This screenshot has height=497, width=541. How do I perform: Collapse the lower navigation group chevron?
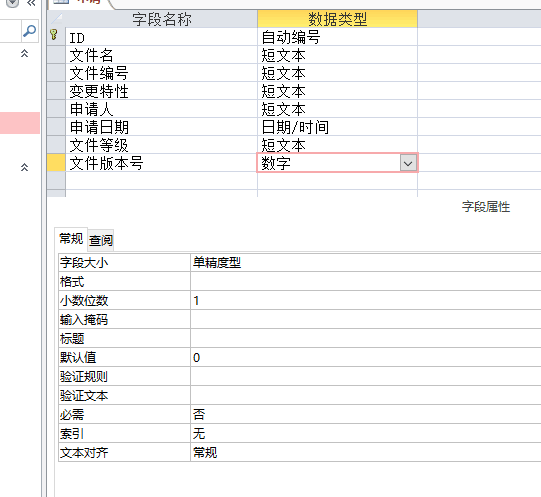click(24, 167)
